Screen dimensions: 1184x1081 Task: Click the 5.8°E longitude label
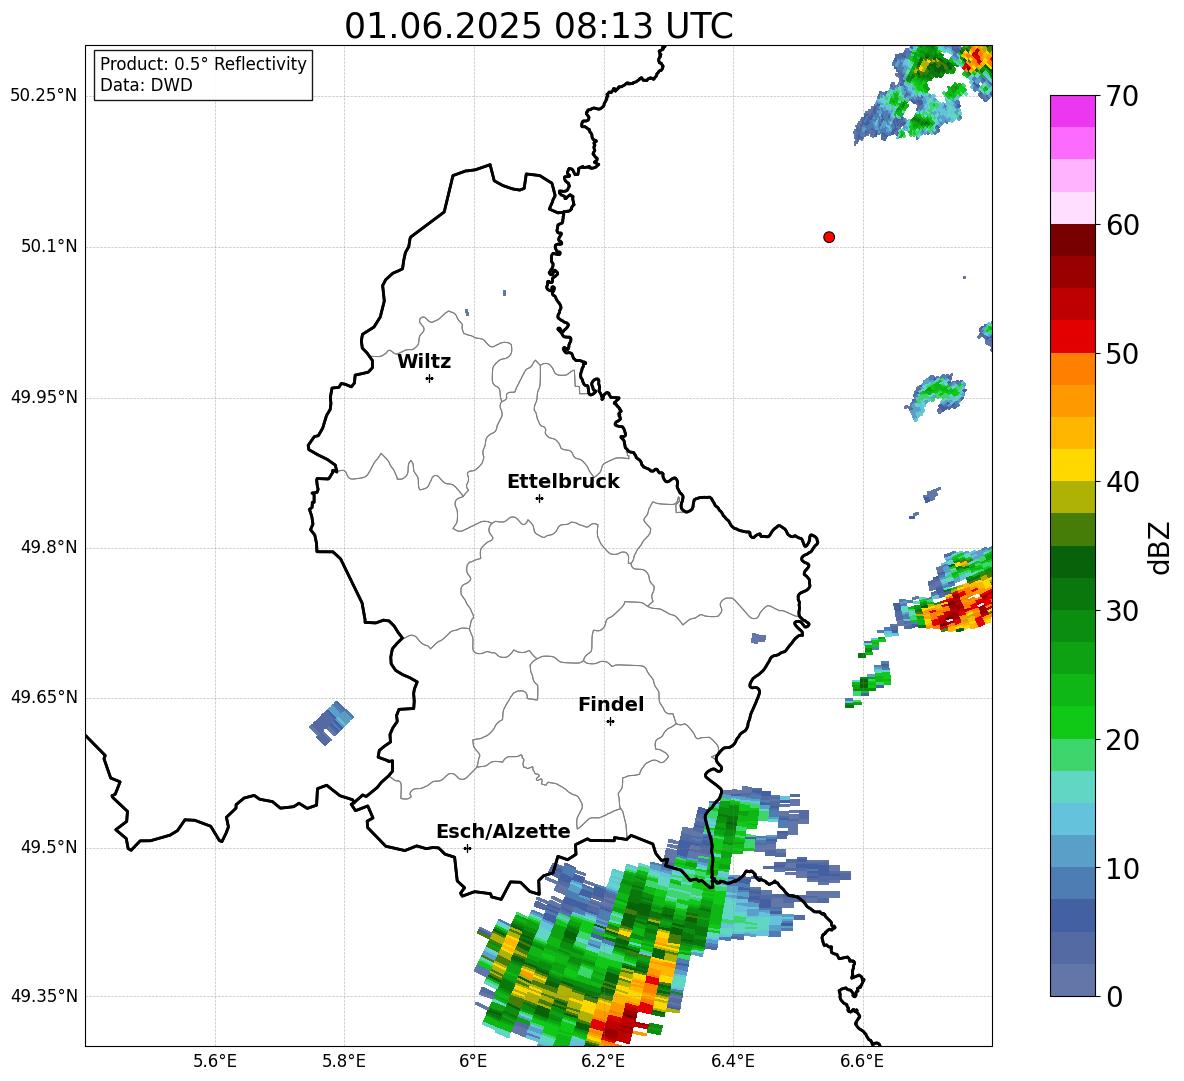(344, 1061)
